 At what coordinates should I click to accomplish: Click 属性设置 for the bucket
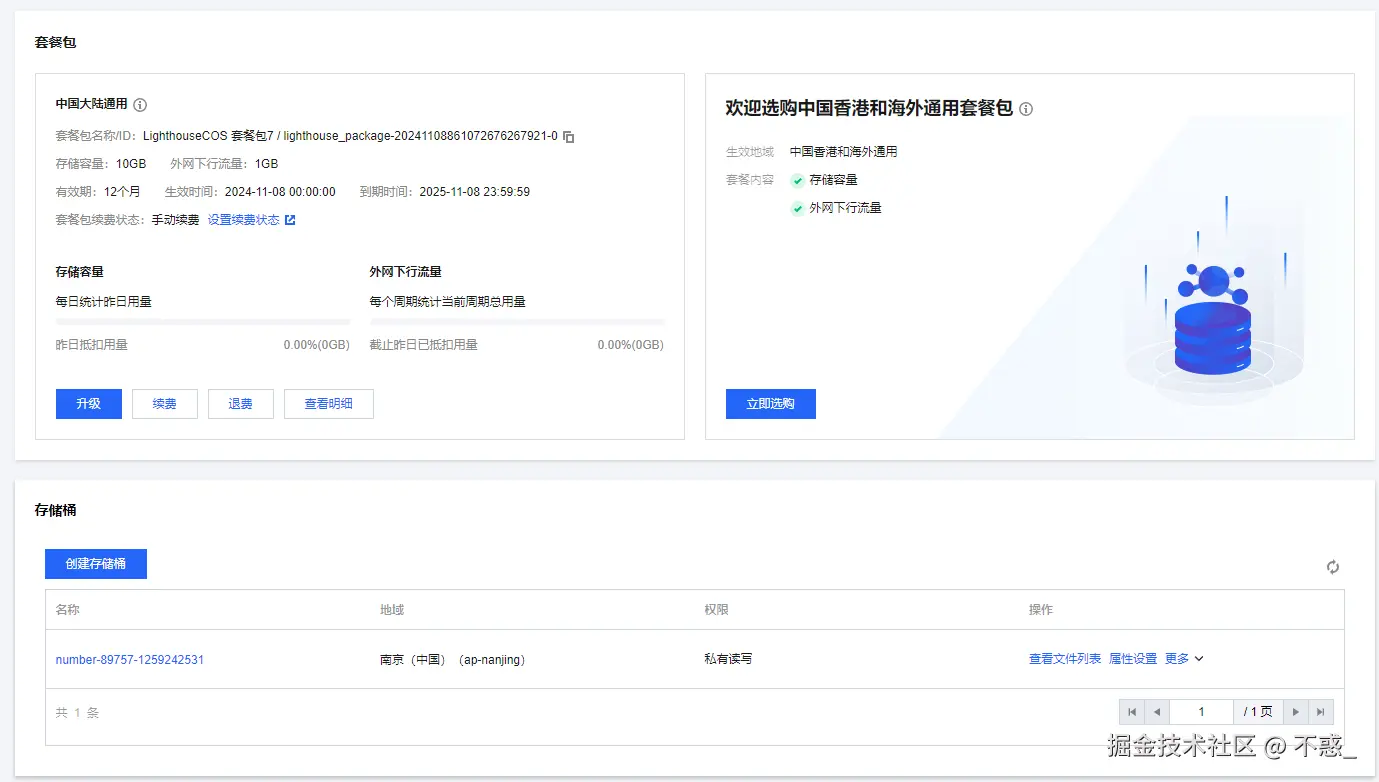point(1132,658)
